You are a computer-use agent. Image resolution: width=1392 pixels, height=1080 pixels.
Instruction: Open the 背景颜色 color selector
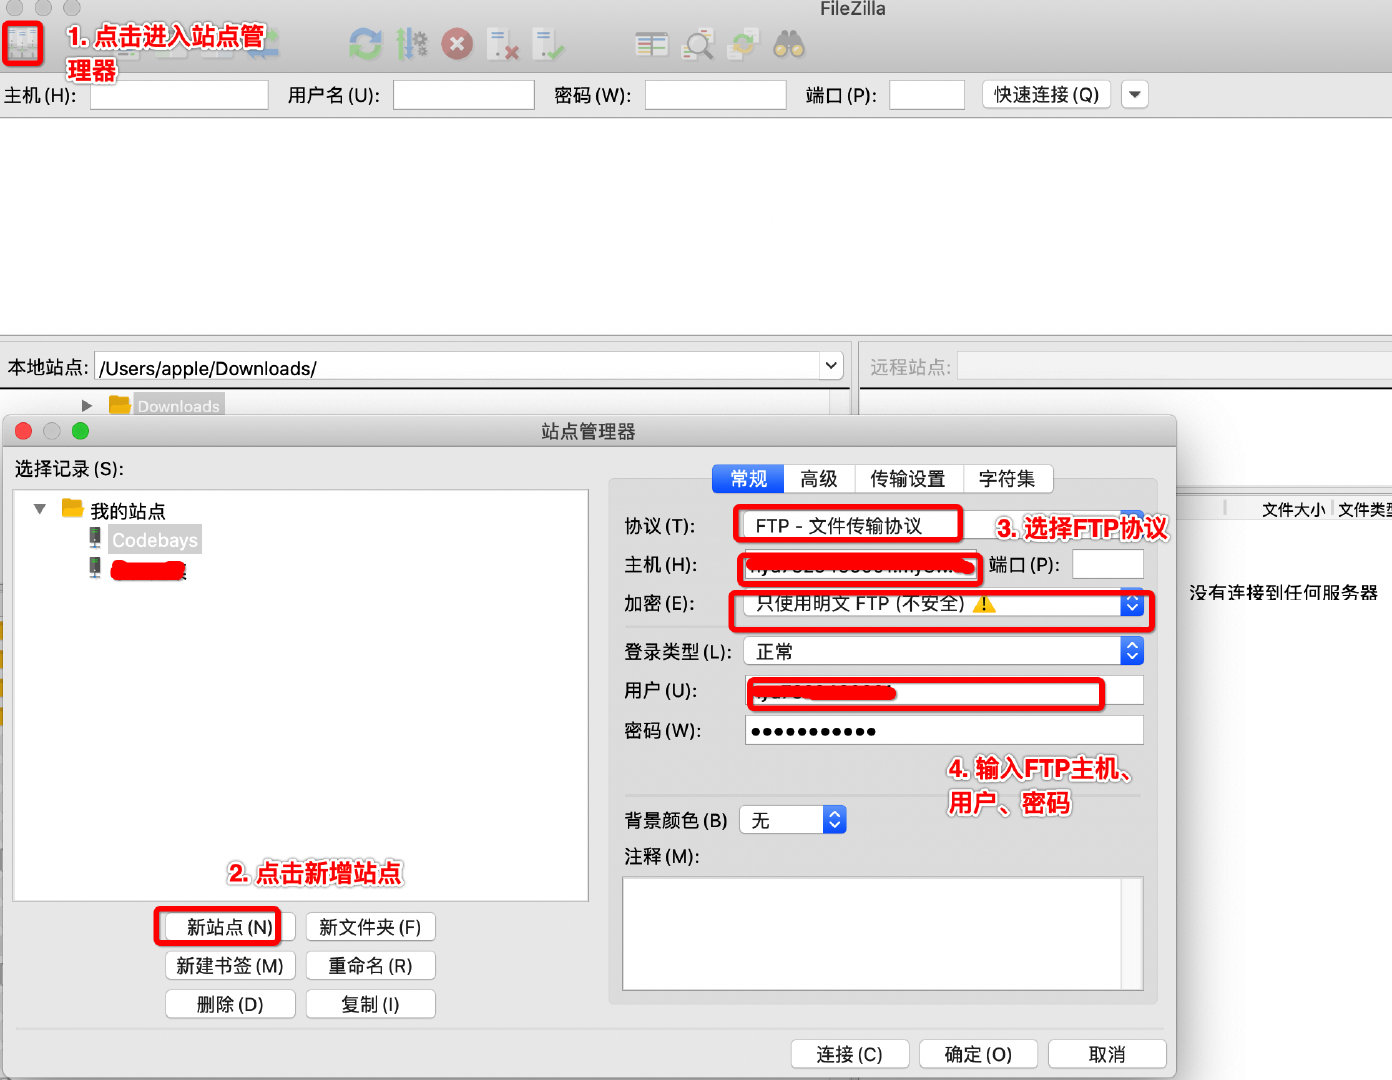tap(834, 819)
